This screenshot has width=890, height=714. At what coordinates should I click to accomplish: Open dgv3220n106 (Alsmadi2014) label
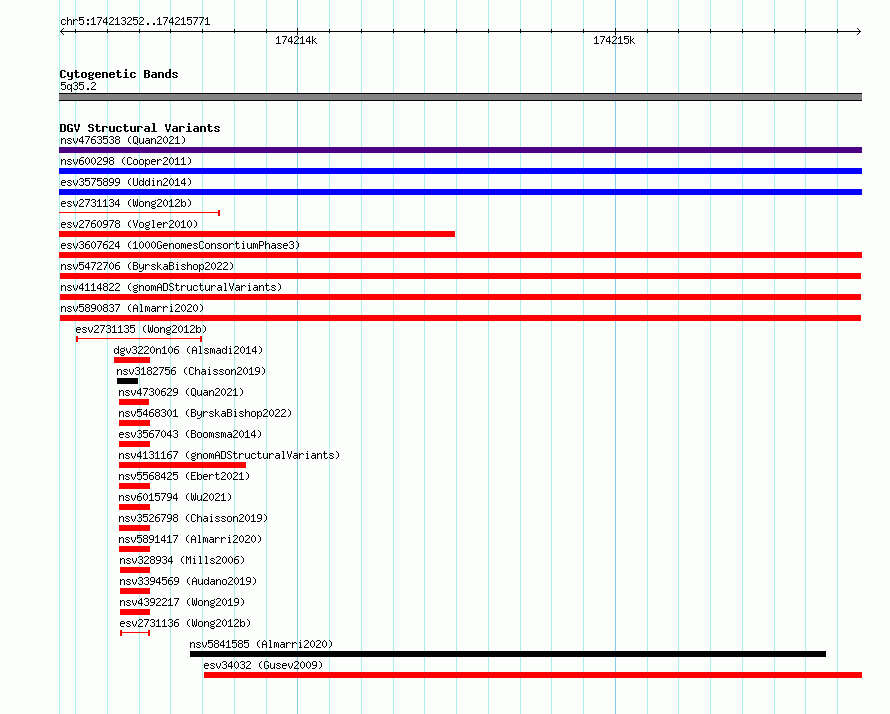(x=188, y=350)
